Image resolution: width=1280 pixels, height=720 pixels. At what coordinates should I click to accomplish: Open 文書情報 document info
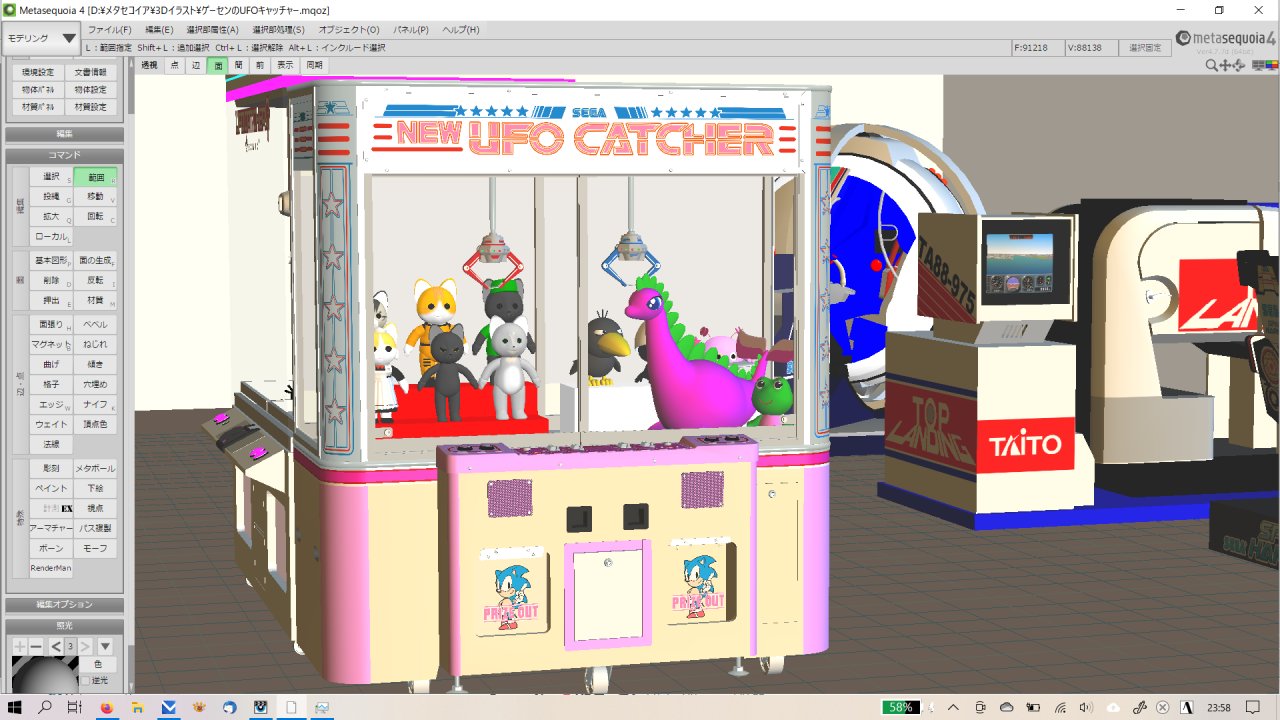click(x=91, y=72)
